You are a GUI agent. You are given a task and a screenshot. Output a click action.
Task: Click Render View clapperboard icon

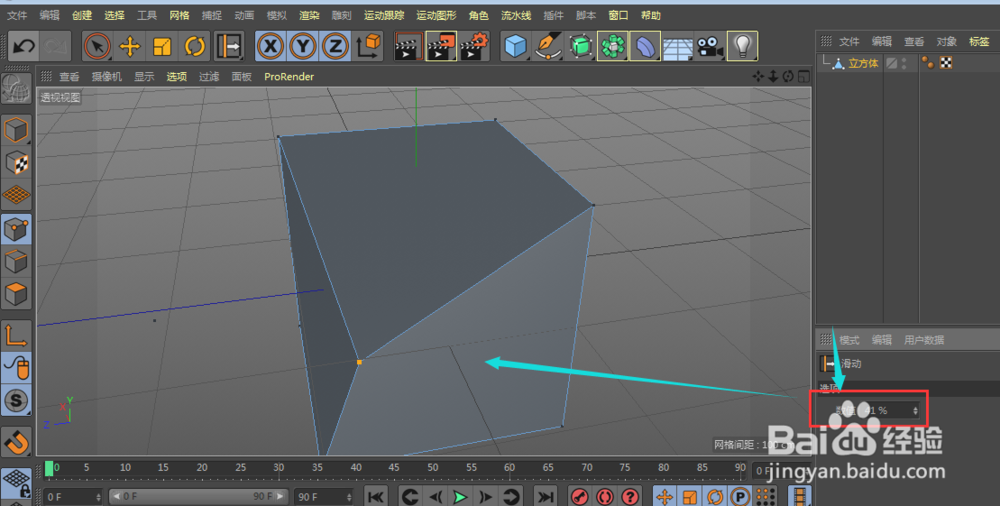point(408,46)
